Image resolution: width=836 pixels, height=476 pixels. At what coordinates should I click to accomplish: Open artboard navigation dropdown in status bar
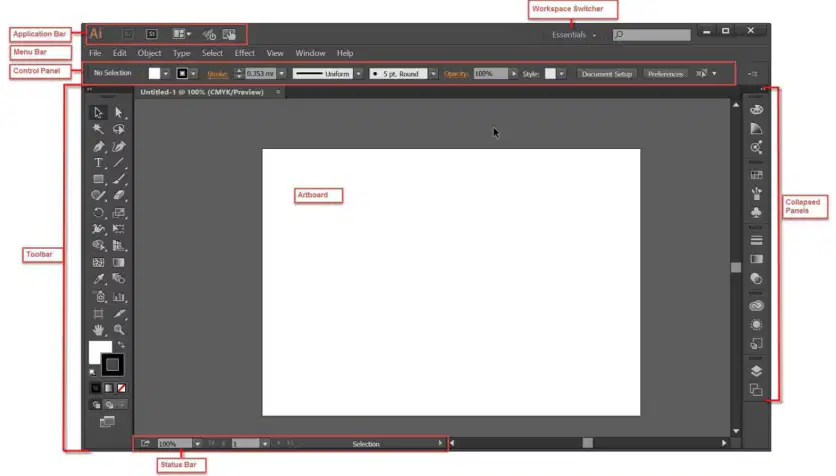(265, 443)
